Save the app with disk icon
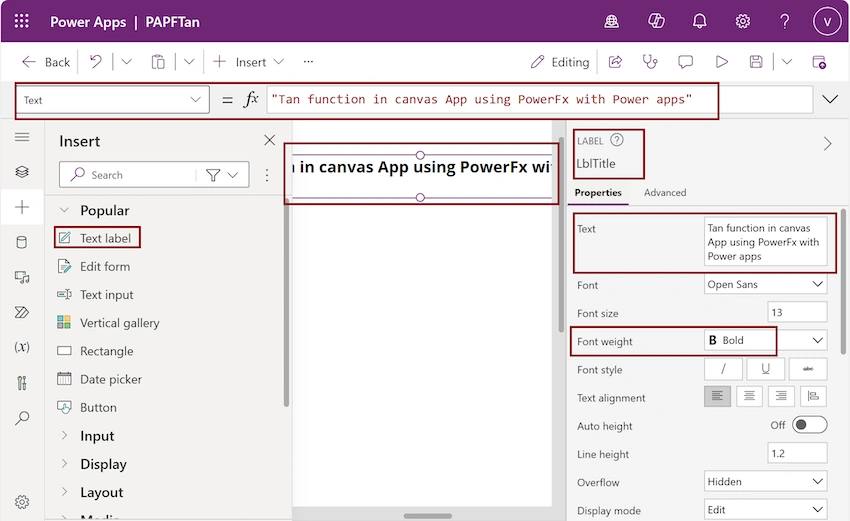 point(756,62)
